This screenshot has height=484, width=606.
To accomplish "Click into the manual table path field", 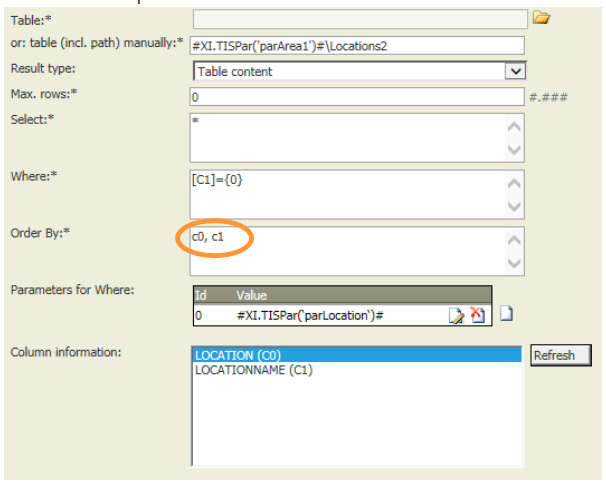I will [x=357, y=46].
